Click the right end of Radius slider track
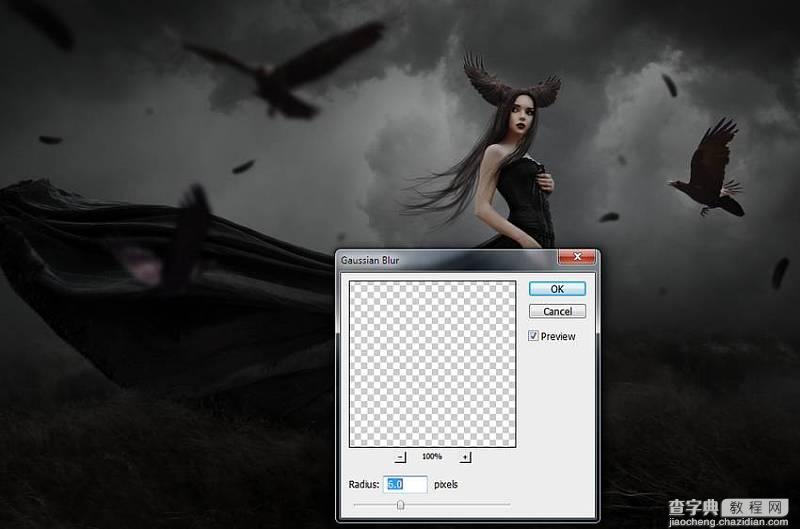The height and width of the screenshot is (529, 800). pyautogui.click(x=508, y=505)
